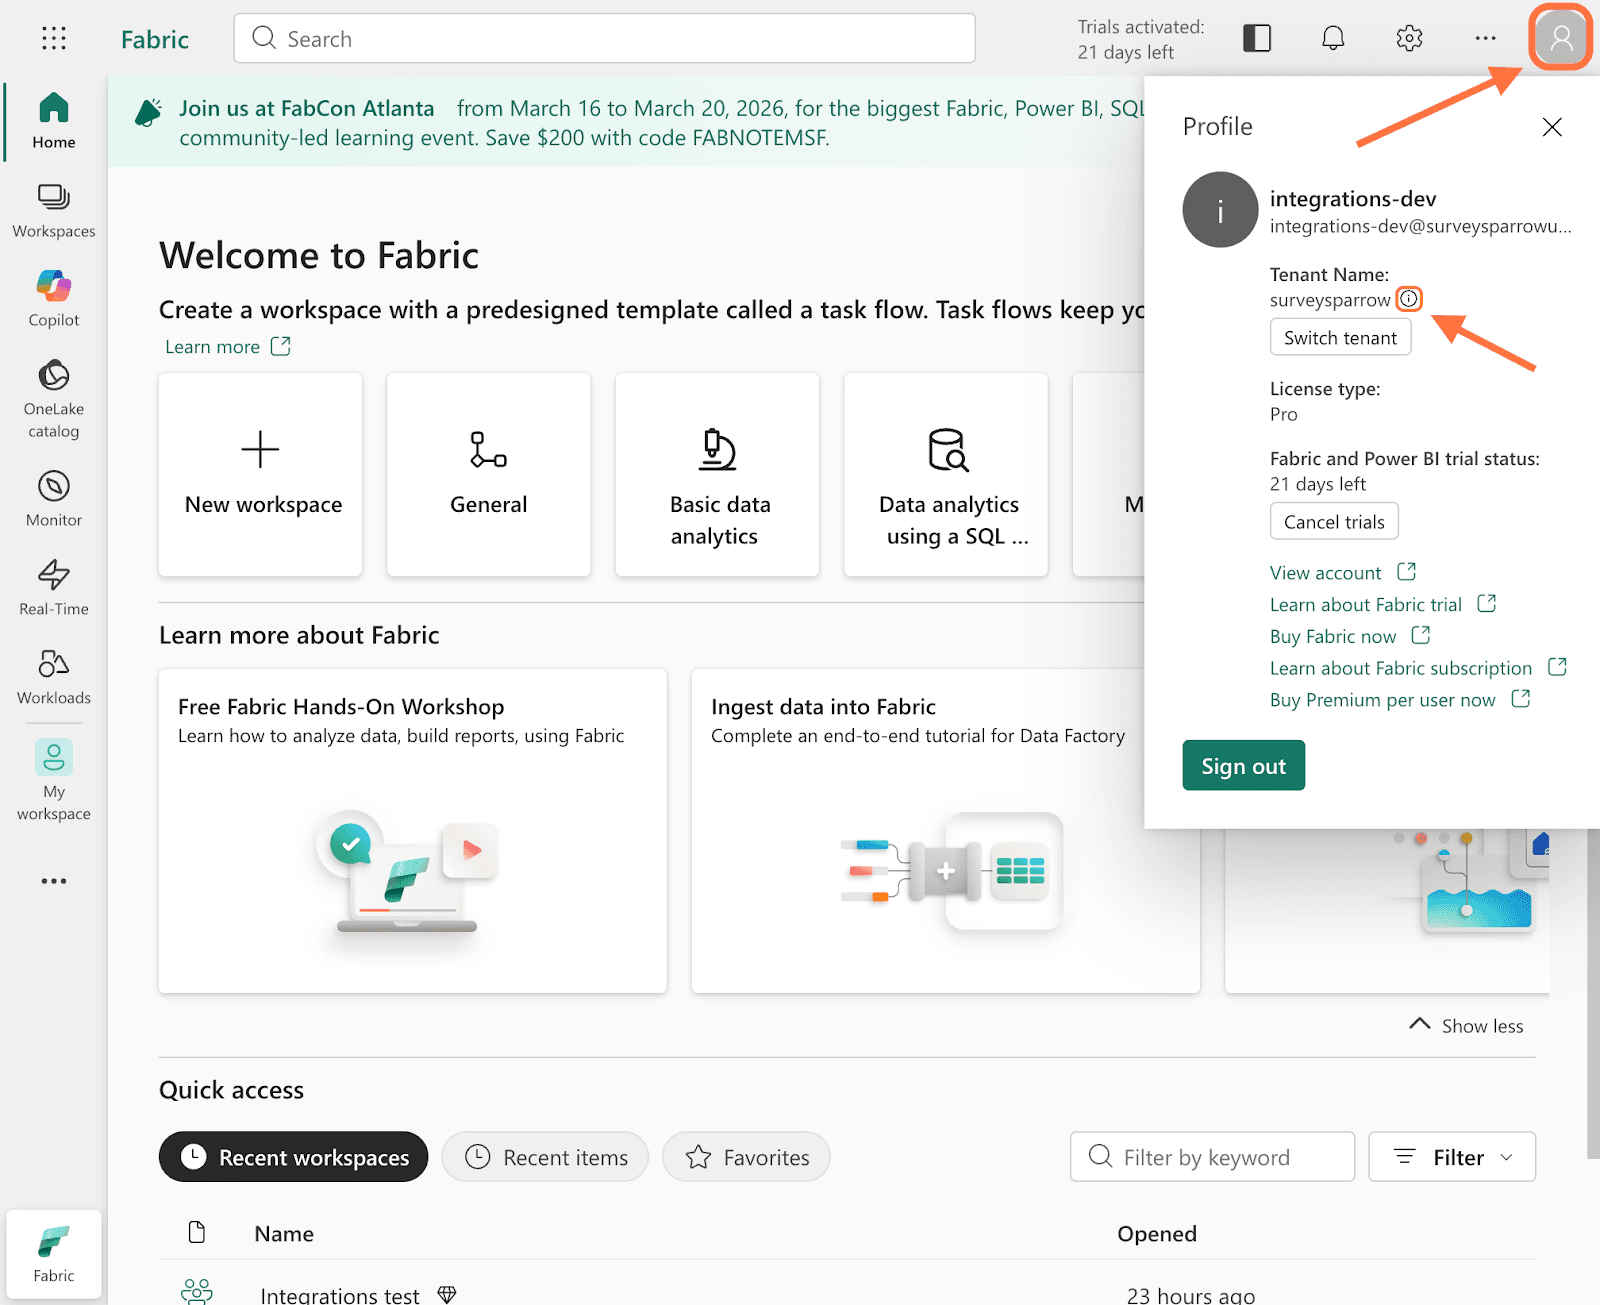Go to Monitor in the sidebar

[54, 498]
